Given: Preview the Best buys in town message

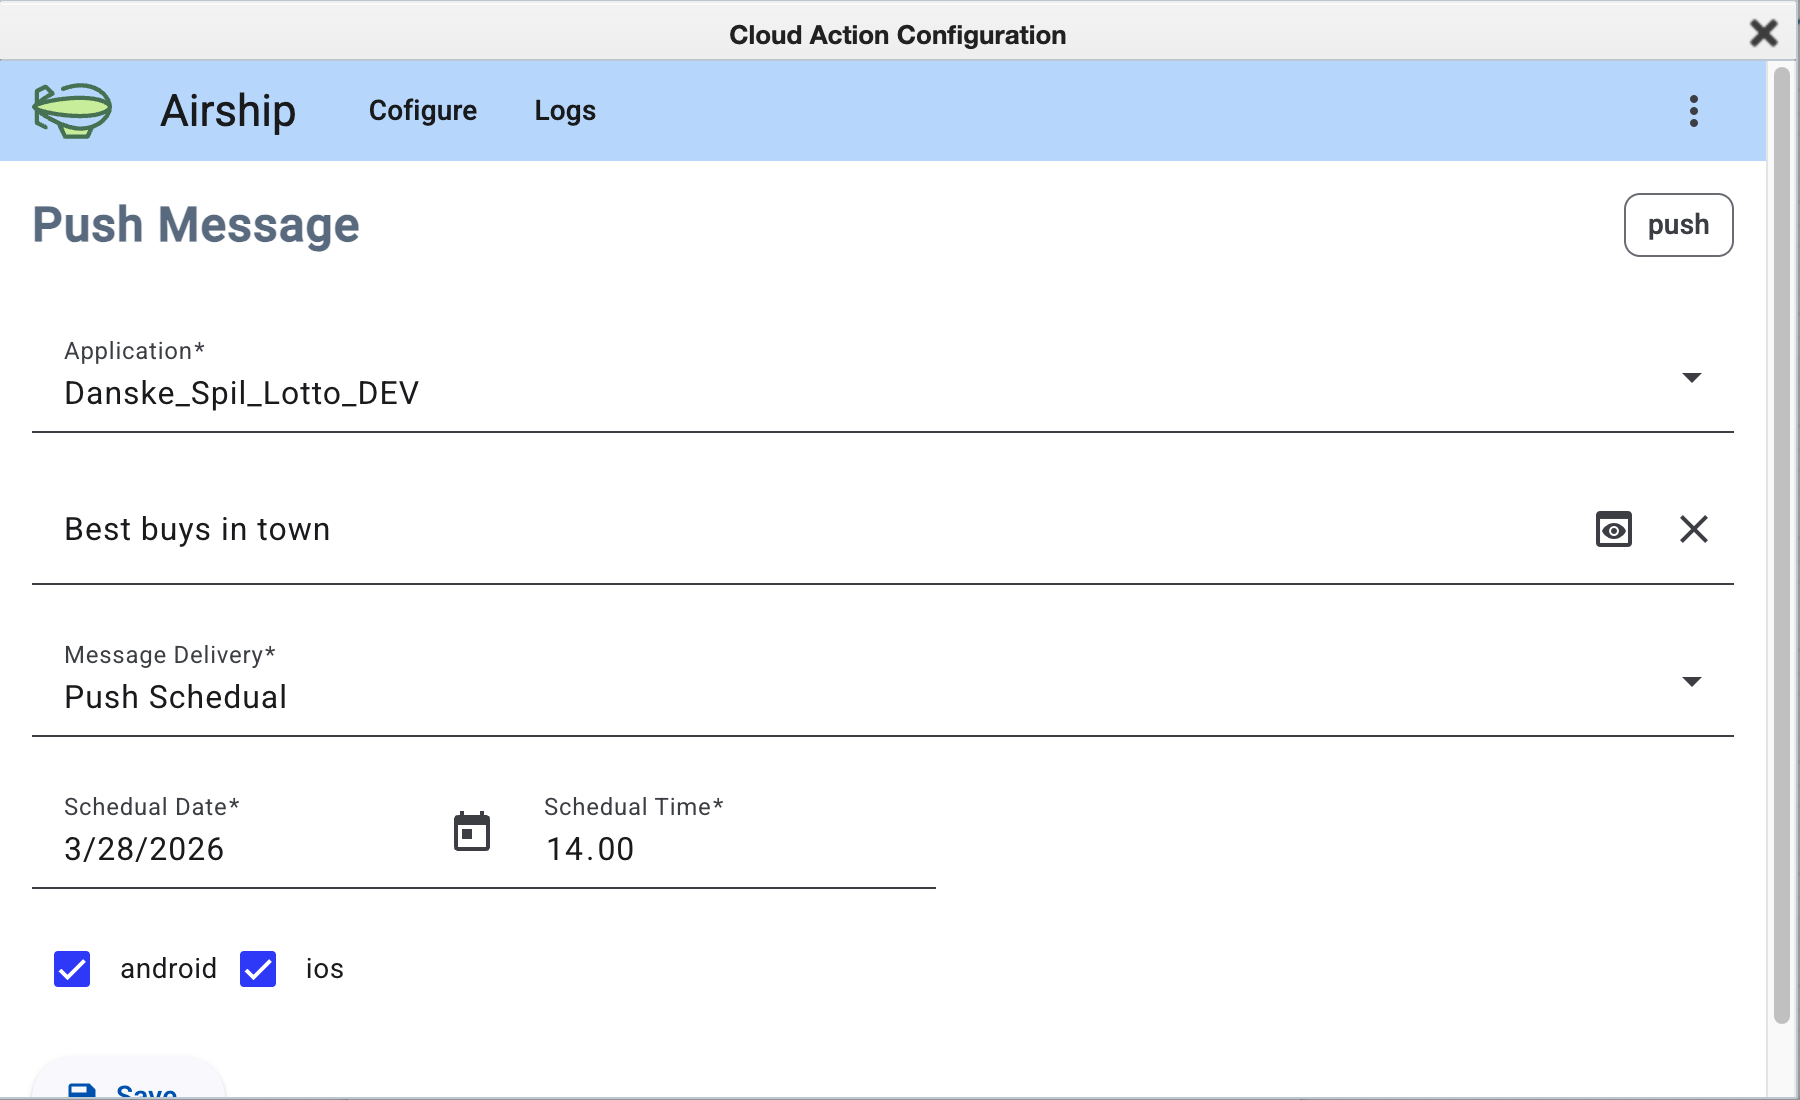Looking at the screenshot, I should (1613, 529).
